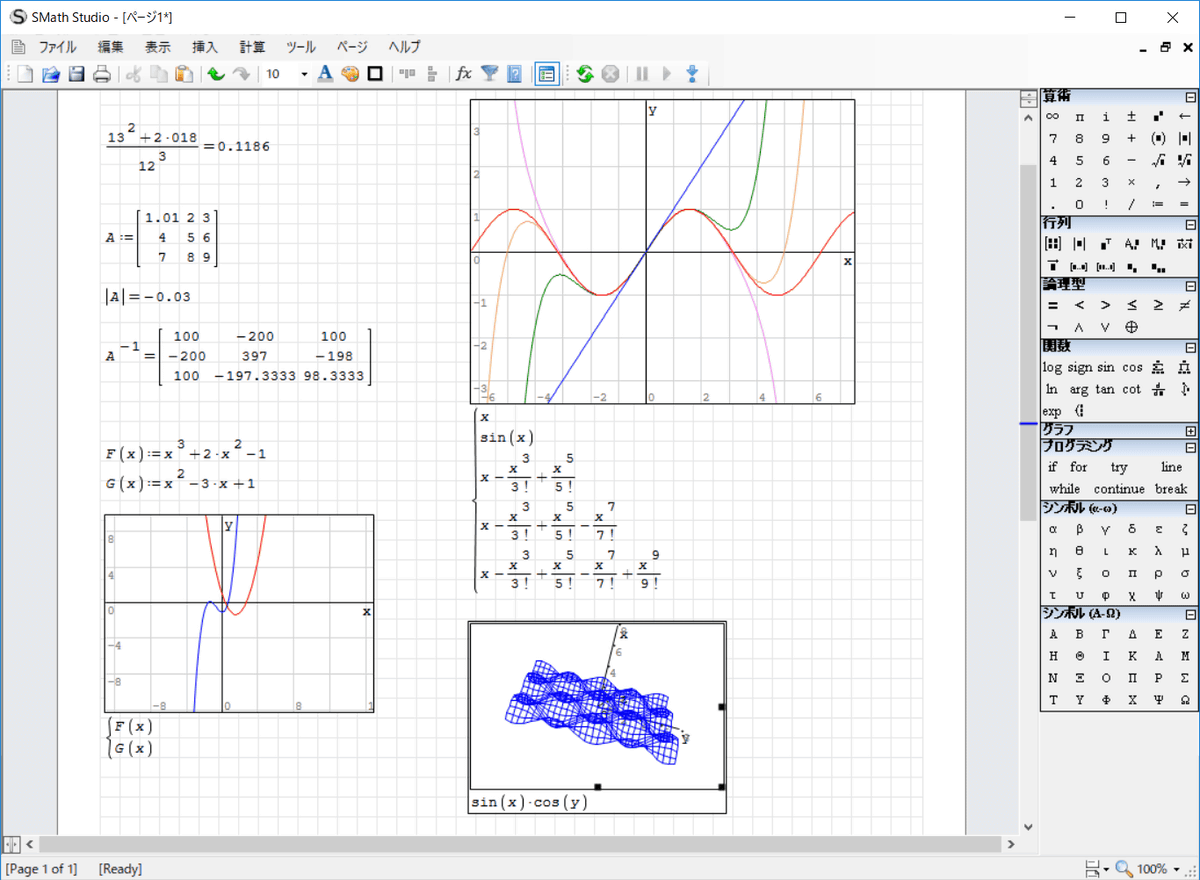Insert the exp function

[1052, 411]
